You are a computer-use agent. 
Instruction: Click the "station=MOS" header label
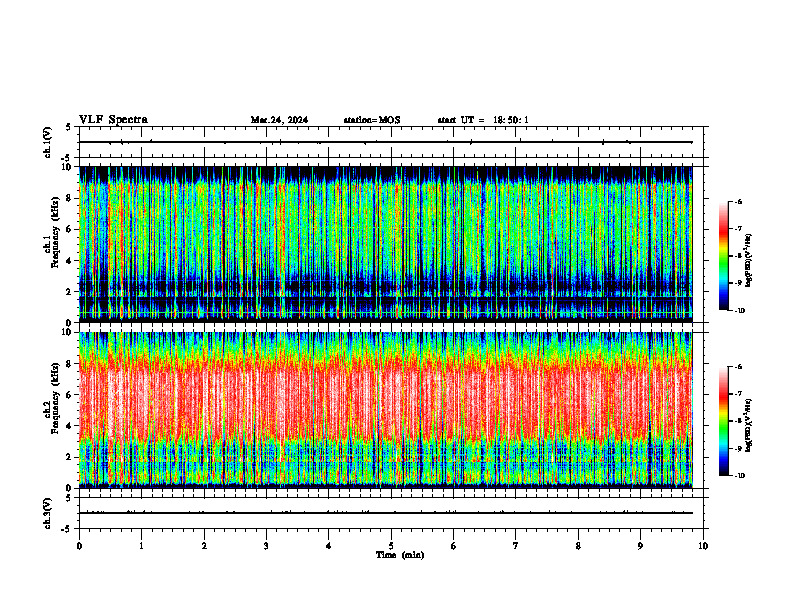pos(372,120)
